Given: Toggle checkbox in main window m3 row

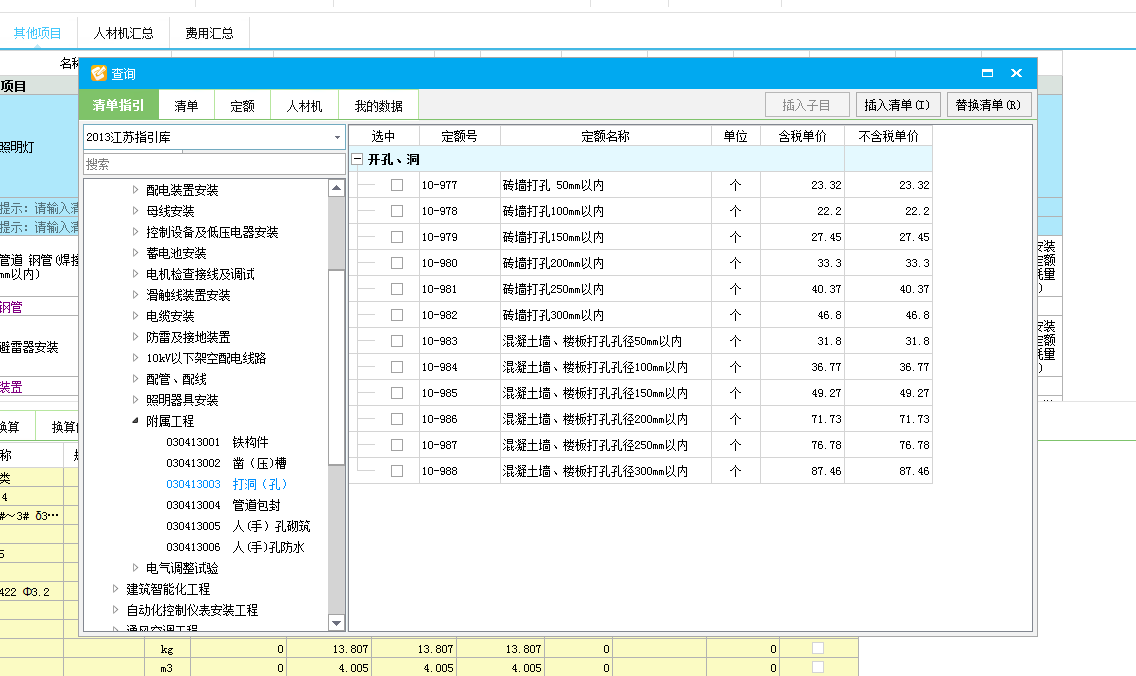Looking at the screenshot, I should [818, 667].
